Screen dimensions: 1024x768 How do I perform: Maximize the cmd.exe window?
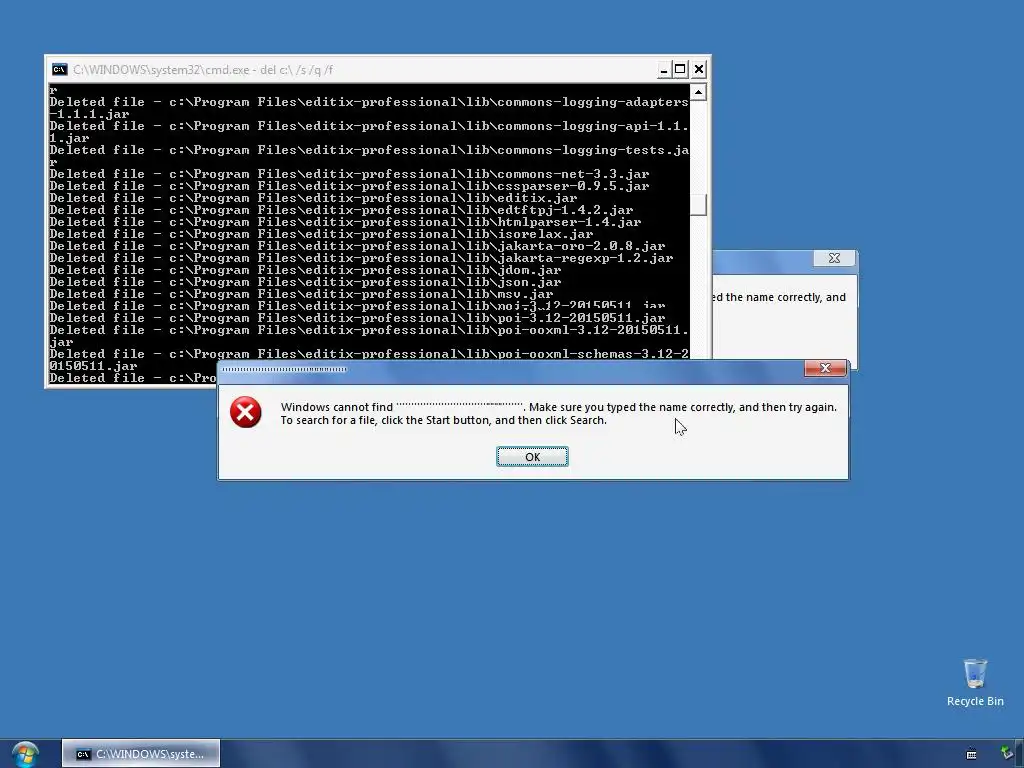[x=680, y=69]
